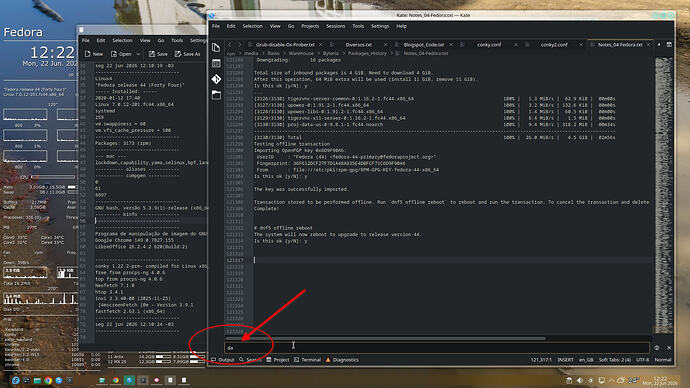The height and width of the screenshot is (388, 690).
Task: Switch to conky.conf tab
Action: tap(489, 44)
